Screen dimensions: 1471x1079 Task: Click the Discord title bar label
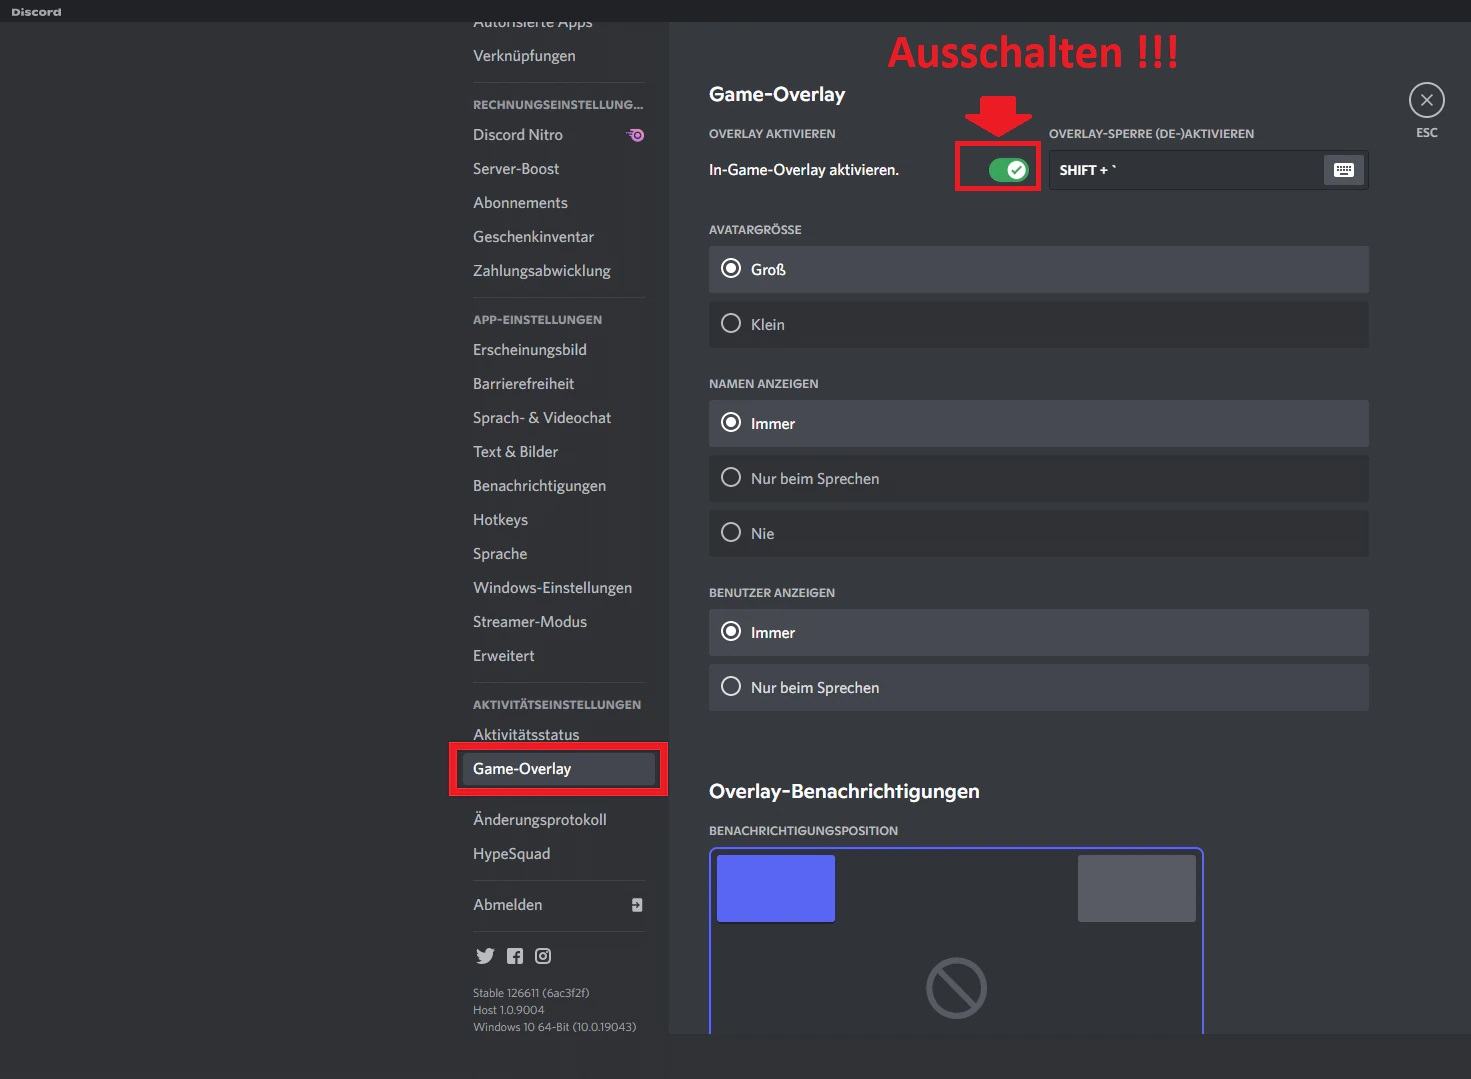point(36,12)
